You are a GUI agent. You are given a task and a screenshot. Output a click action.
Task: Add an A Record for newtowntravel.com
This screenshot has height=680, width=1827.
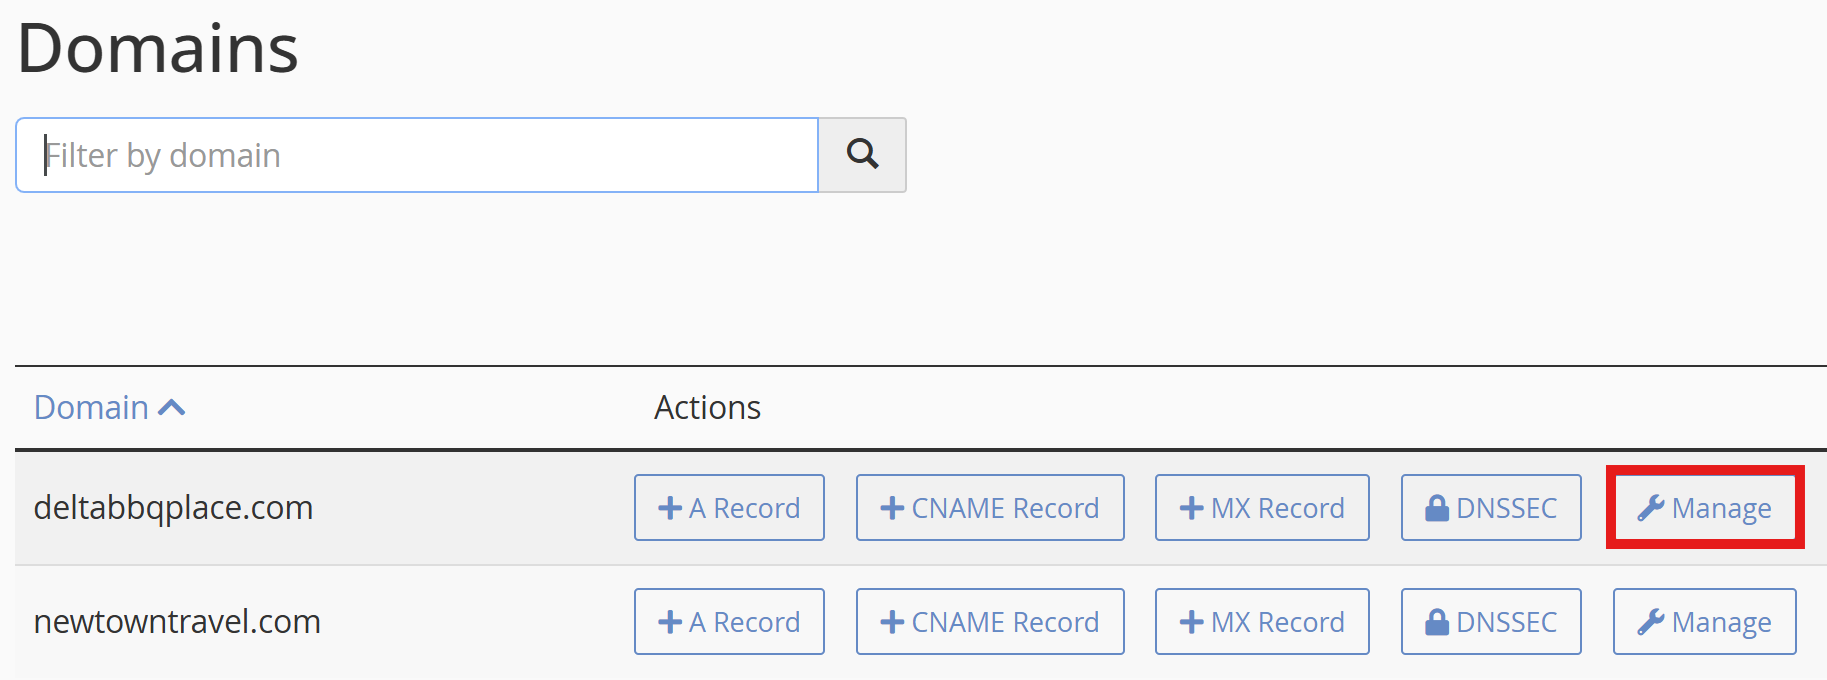(729, 622)
